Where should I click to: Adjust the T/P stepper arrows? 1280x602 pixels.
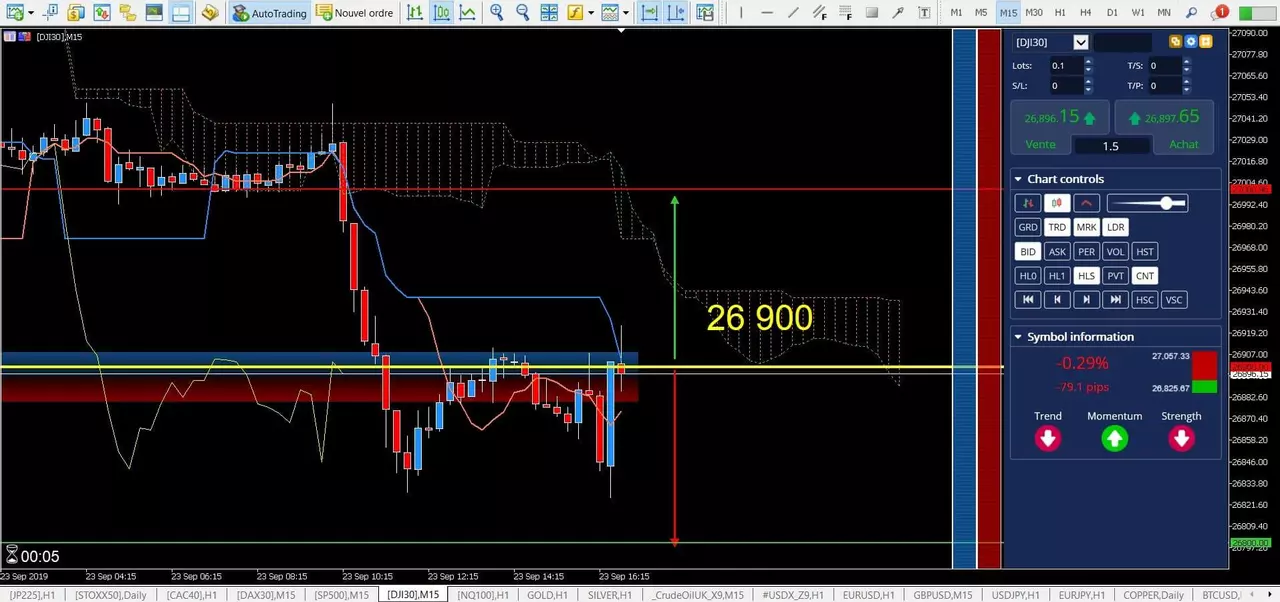[1187, 86]
